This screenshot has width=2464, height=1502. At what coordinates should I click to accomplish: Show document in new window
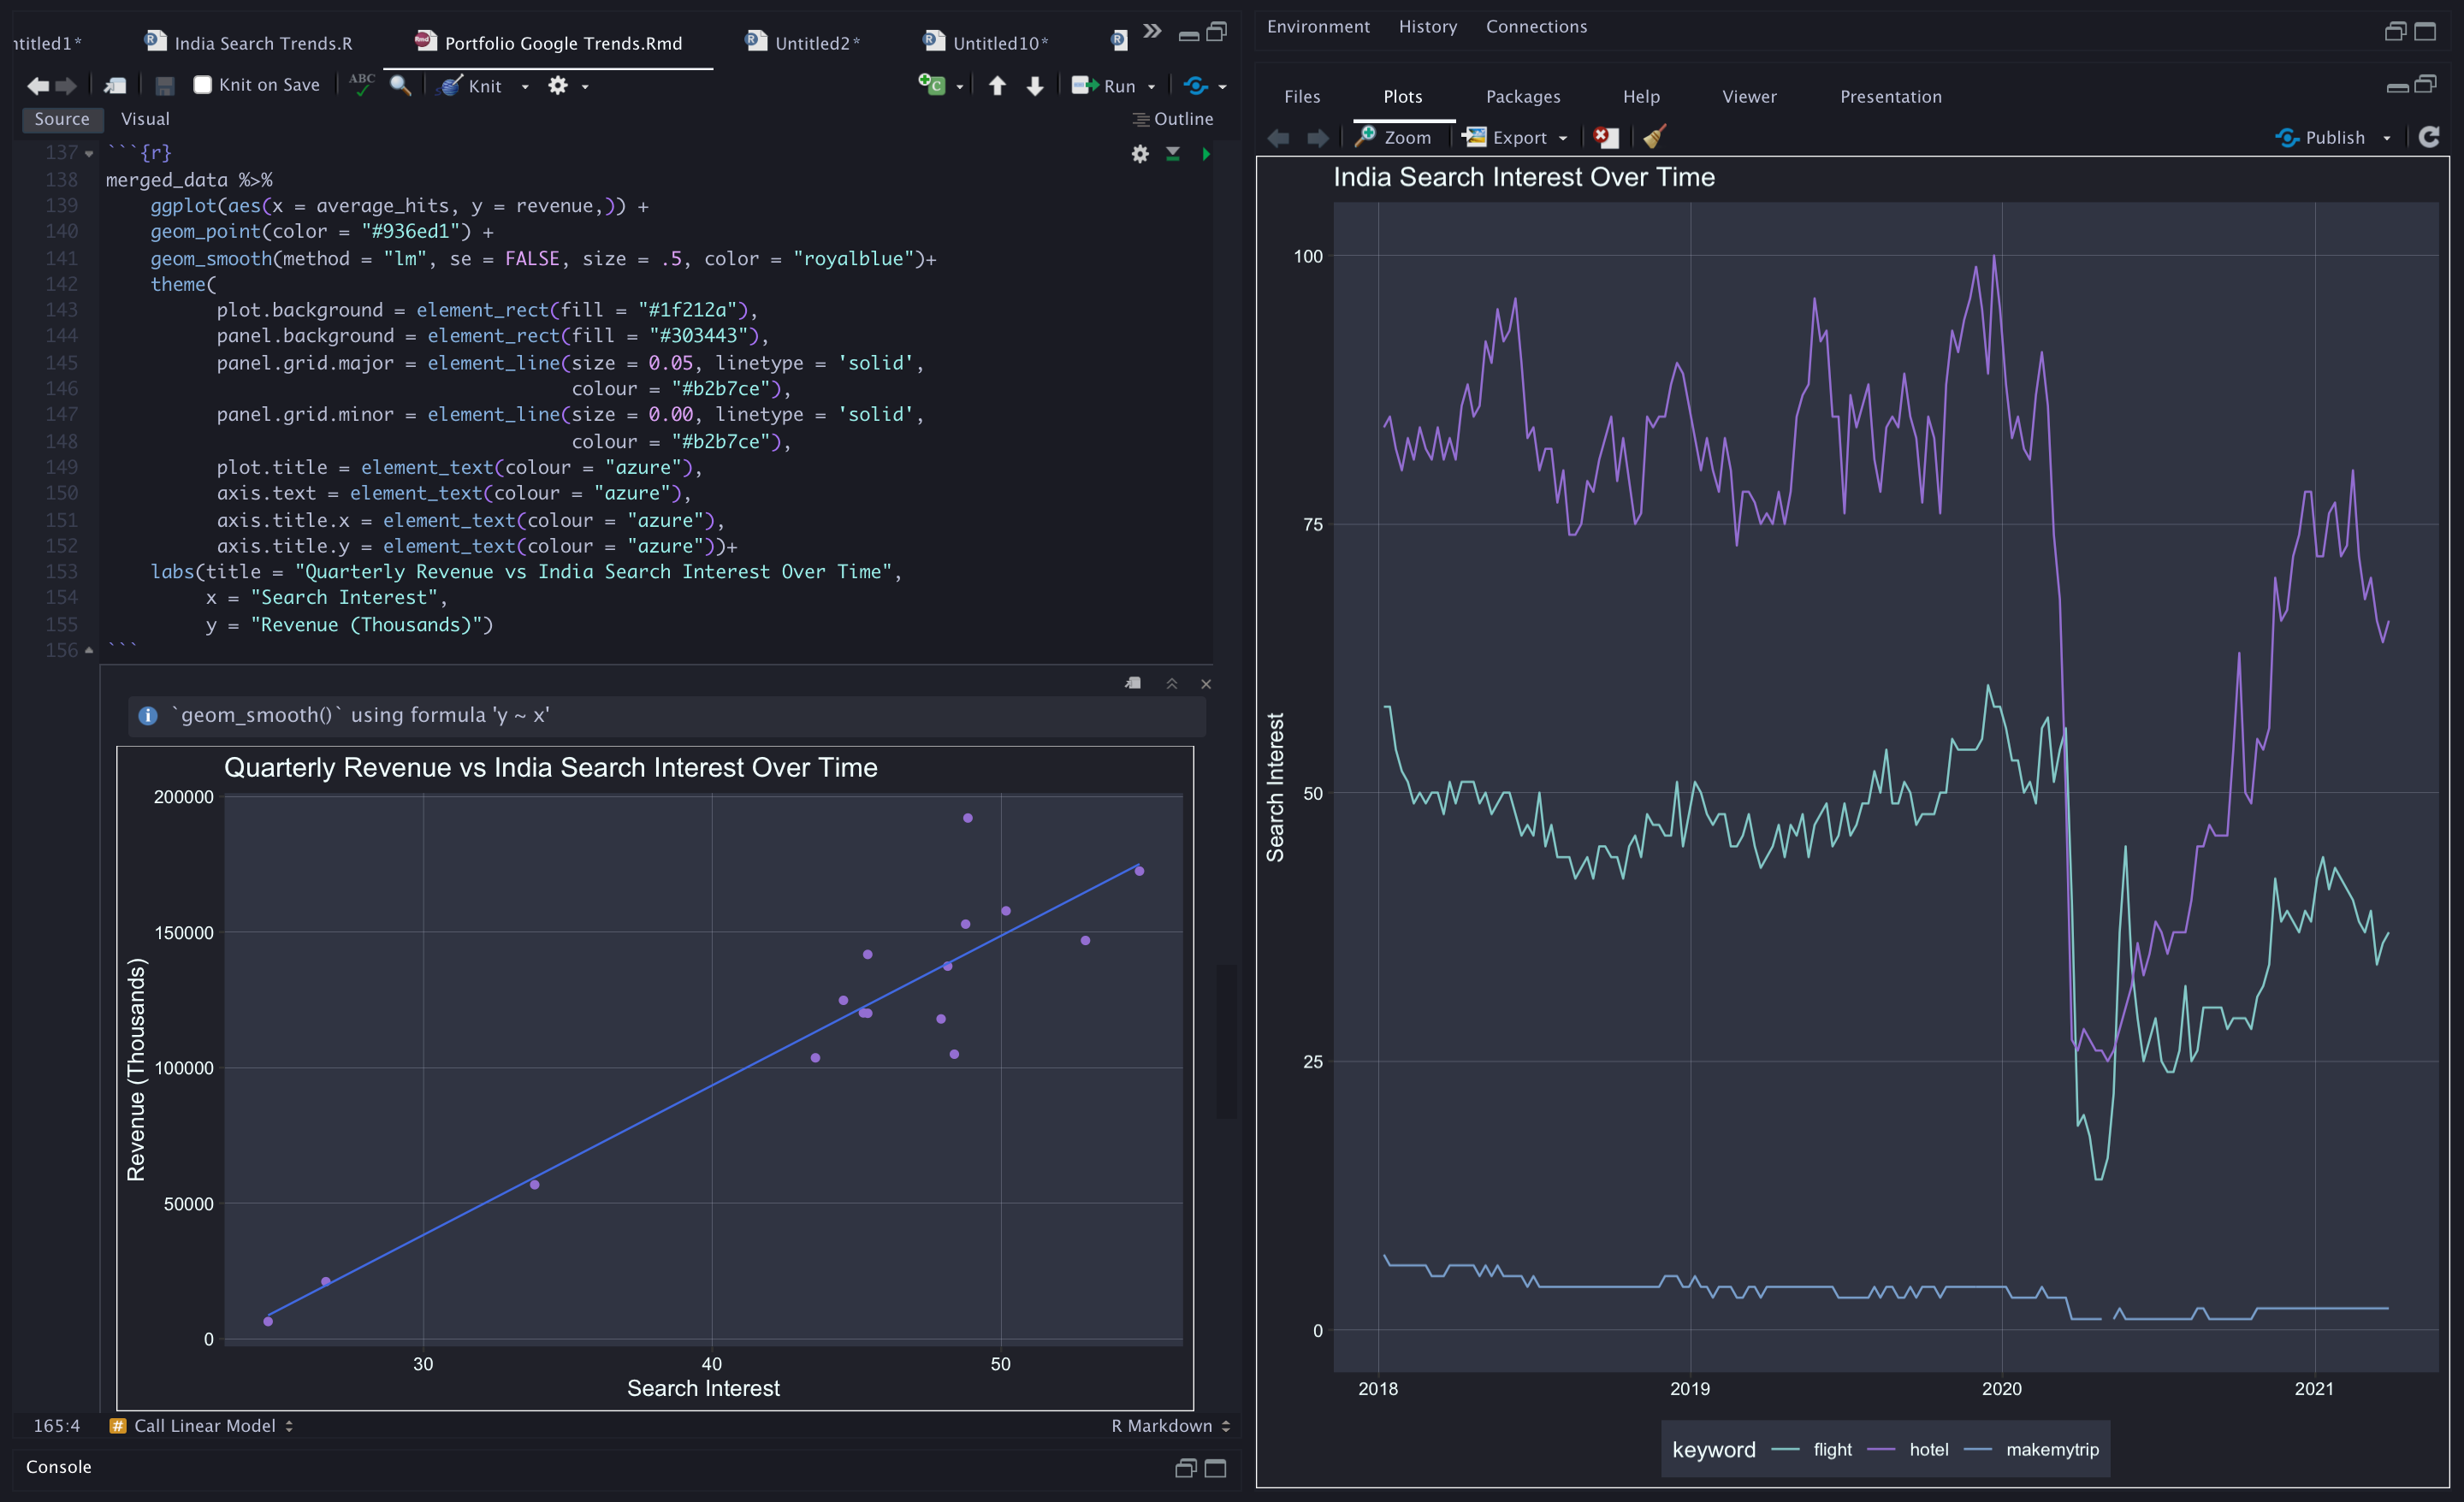pos(115,86)
